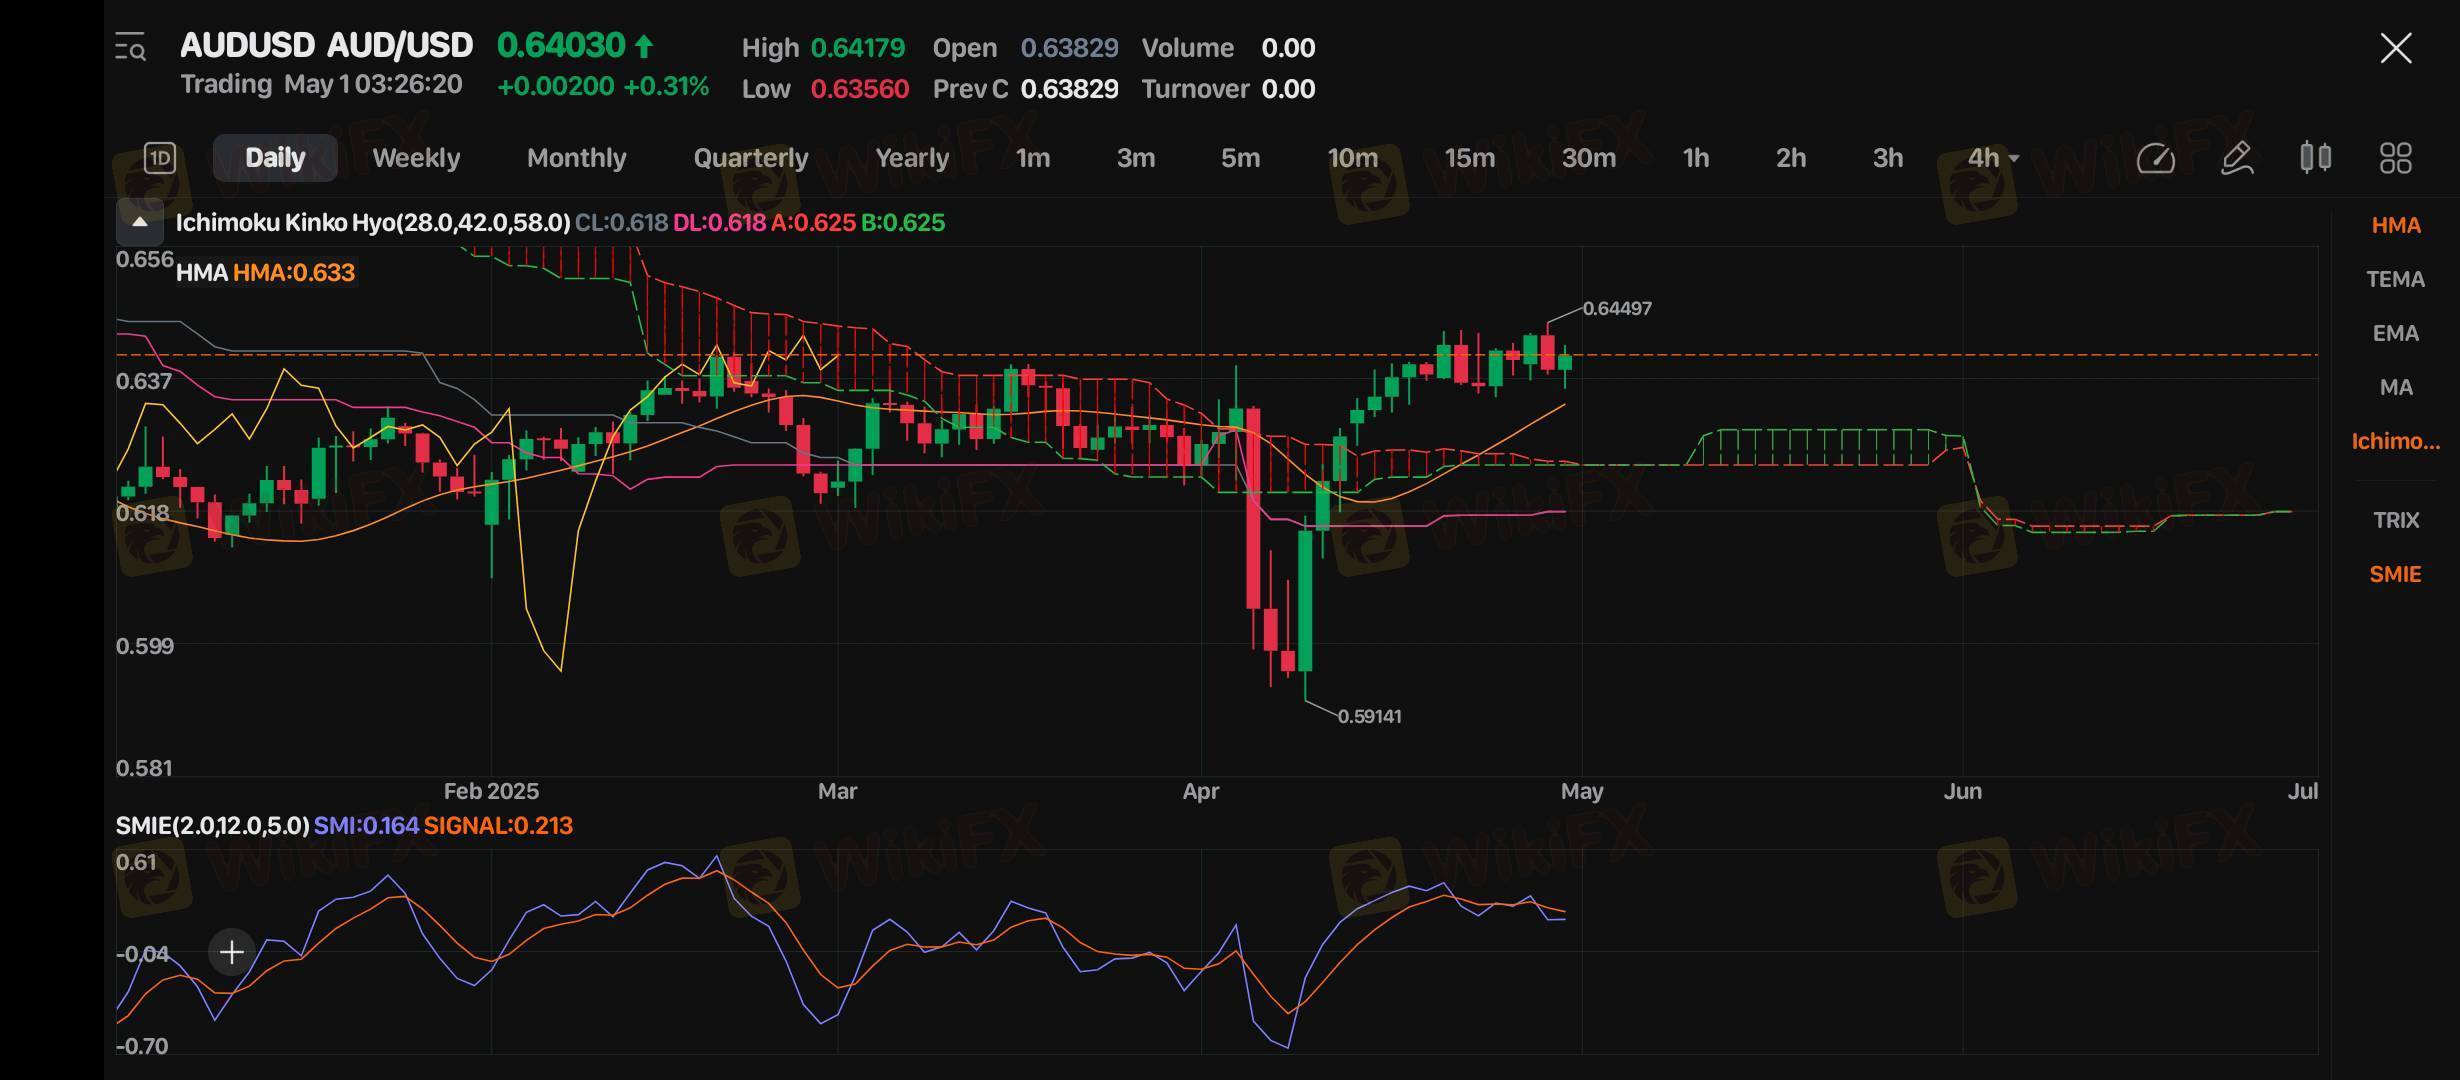Click the HMA legend label on chart
2460x1080 pixels.
265,273
